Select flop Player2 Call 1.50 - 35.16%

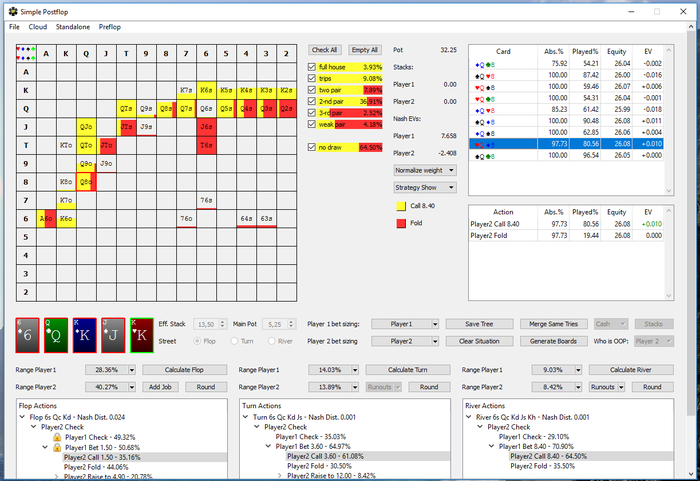click(102, 457)
